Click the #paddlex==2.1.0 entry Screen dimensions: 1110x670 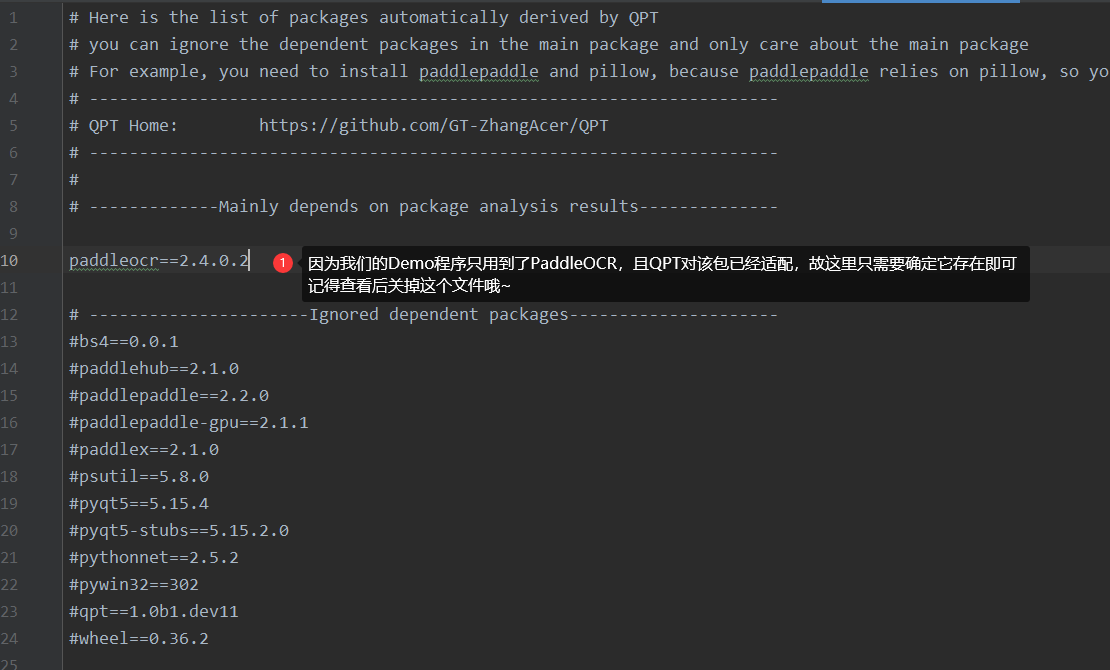[x=143, y=449]
